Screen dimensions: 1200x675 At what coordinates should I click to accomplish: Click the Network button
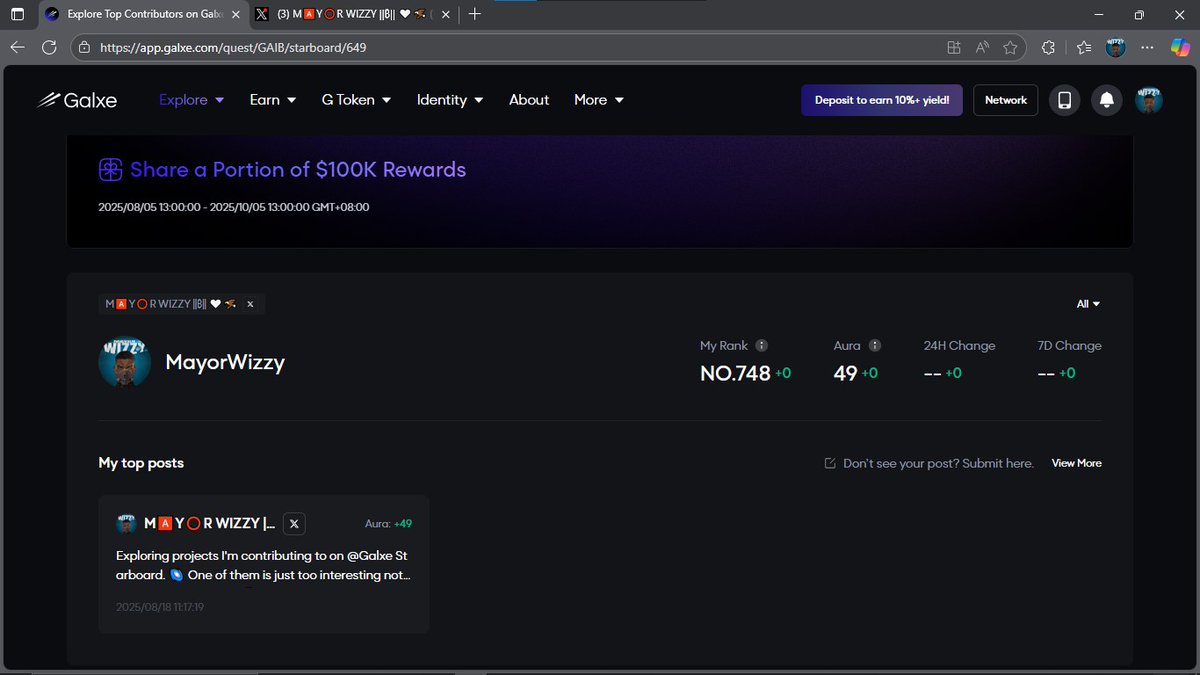1006,100
